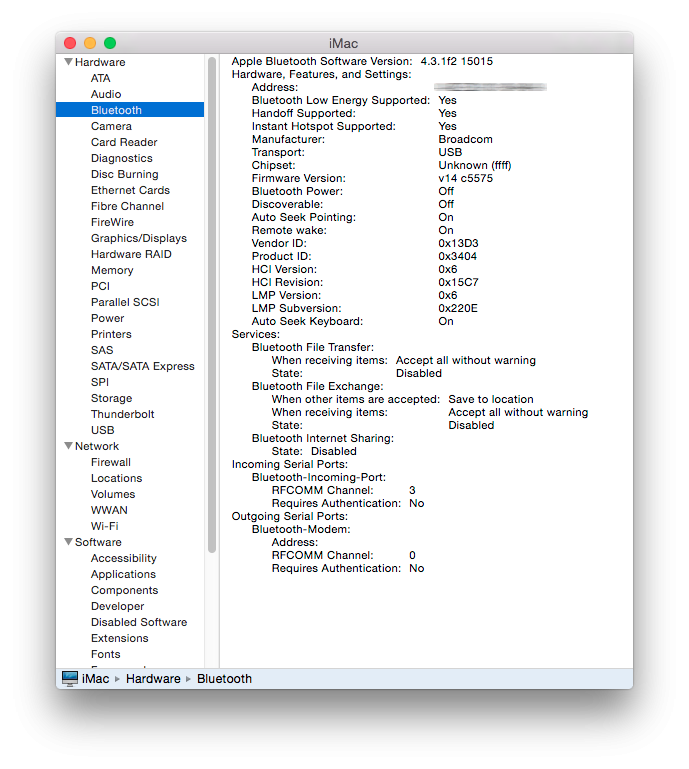Image resolution: width=689 pixels, height=769 pixels.
Task: Click LMP Subversion value 0x220E
Action: tap(458, 308)
